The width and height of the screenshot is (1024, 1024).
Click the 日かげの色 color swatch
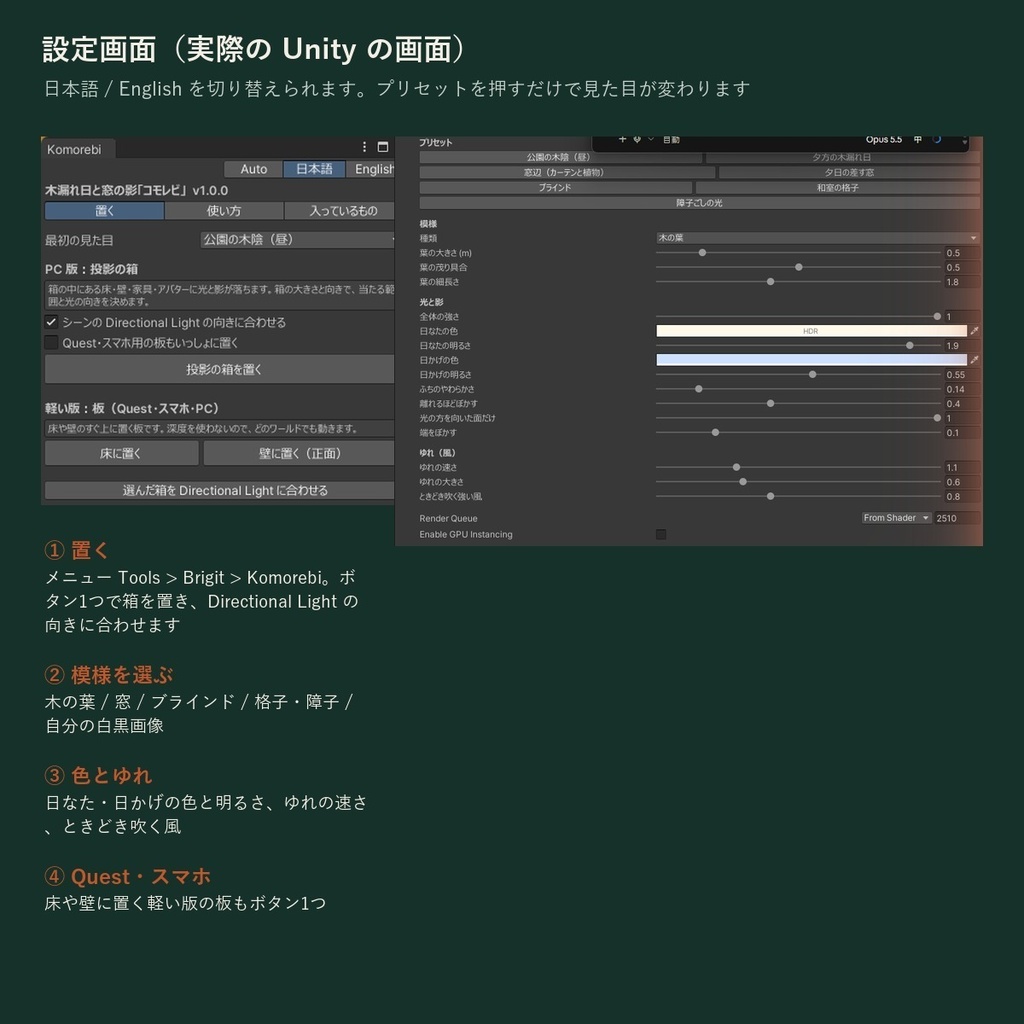(811, 360)
